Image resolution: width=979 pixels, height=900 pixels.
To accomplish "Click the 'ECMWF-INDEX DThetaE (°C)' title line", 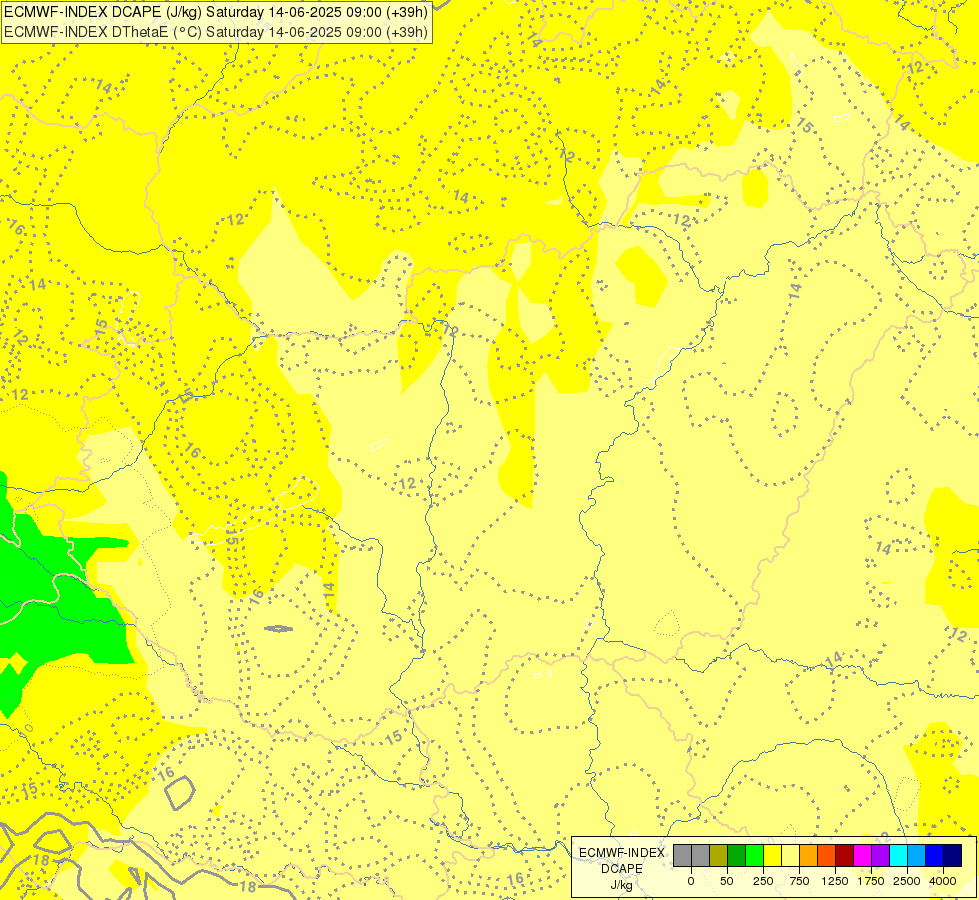I will pyautogui.click(x=216, y=32).
